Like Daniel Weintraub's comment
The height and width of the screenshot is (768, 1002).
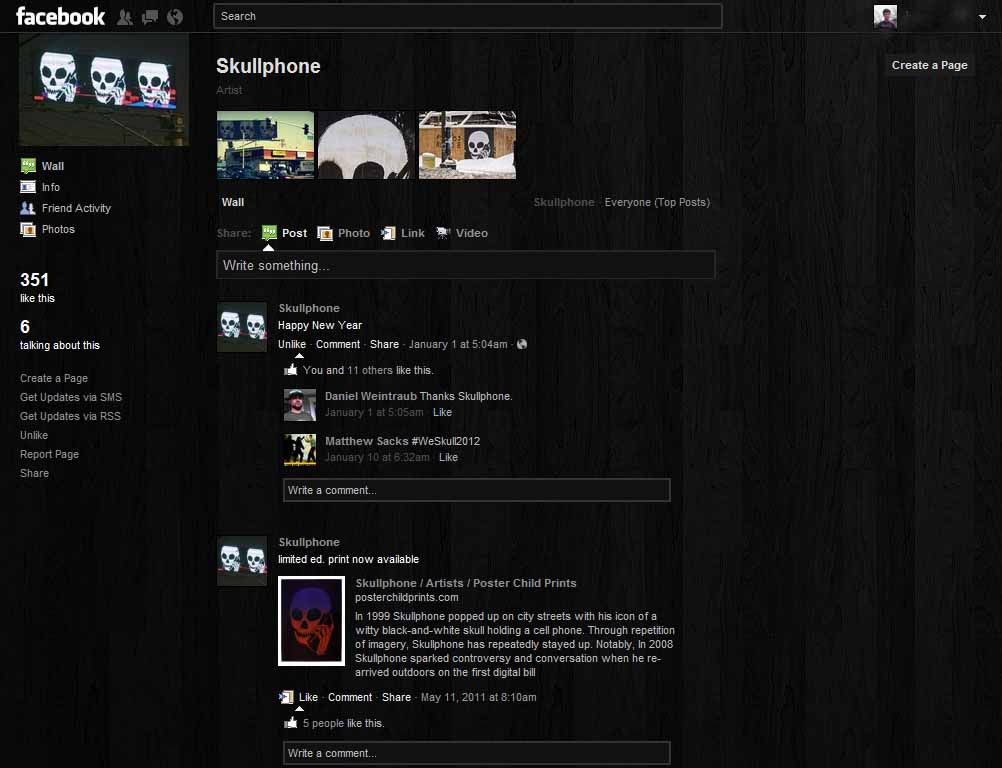442,413
